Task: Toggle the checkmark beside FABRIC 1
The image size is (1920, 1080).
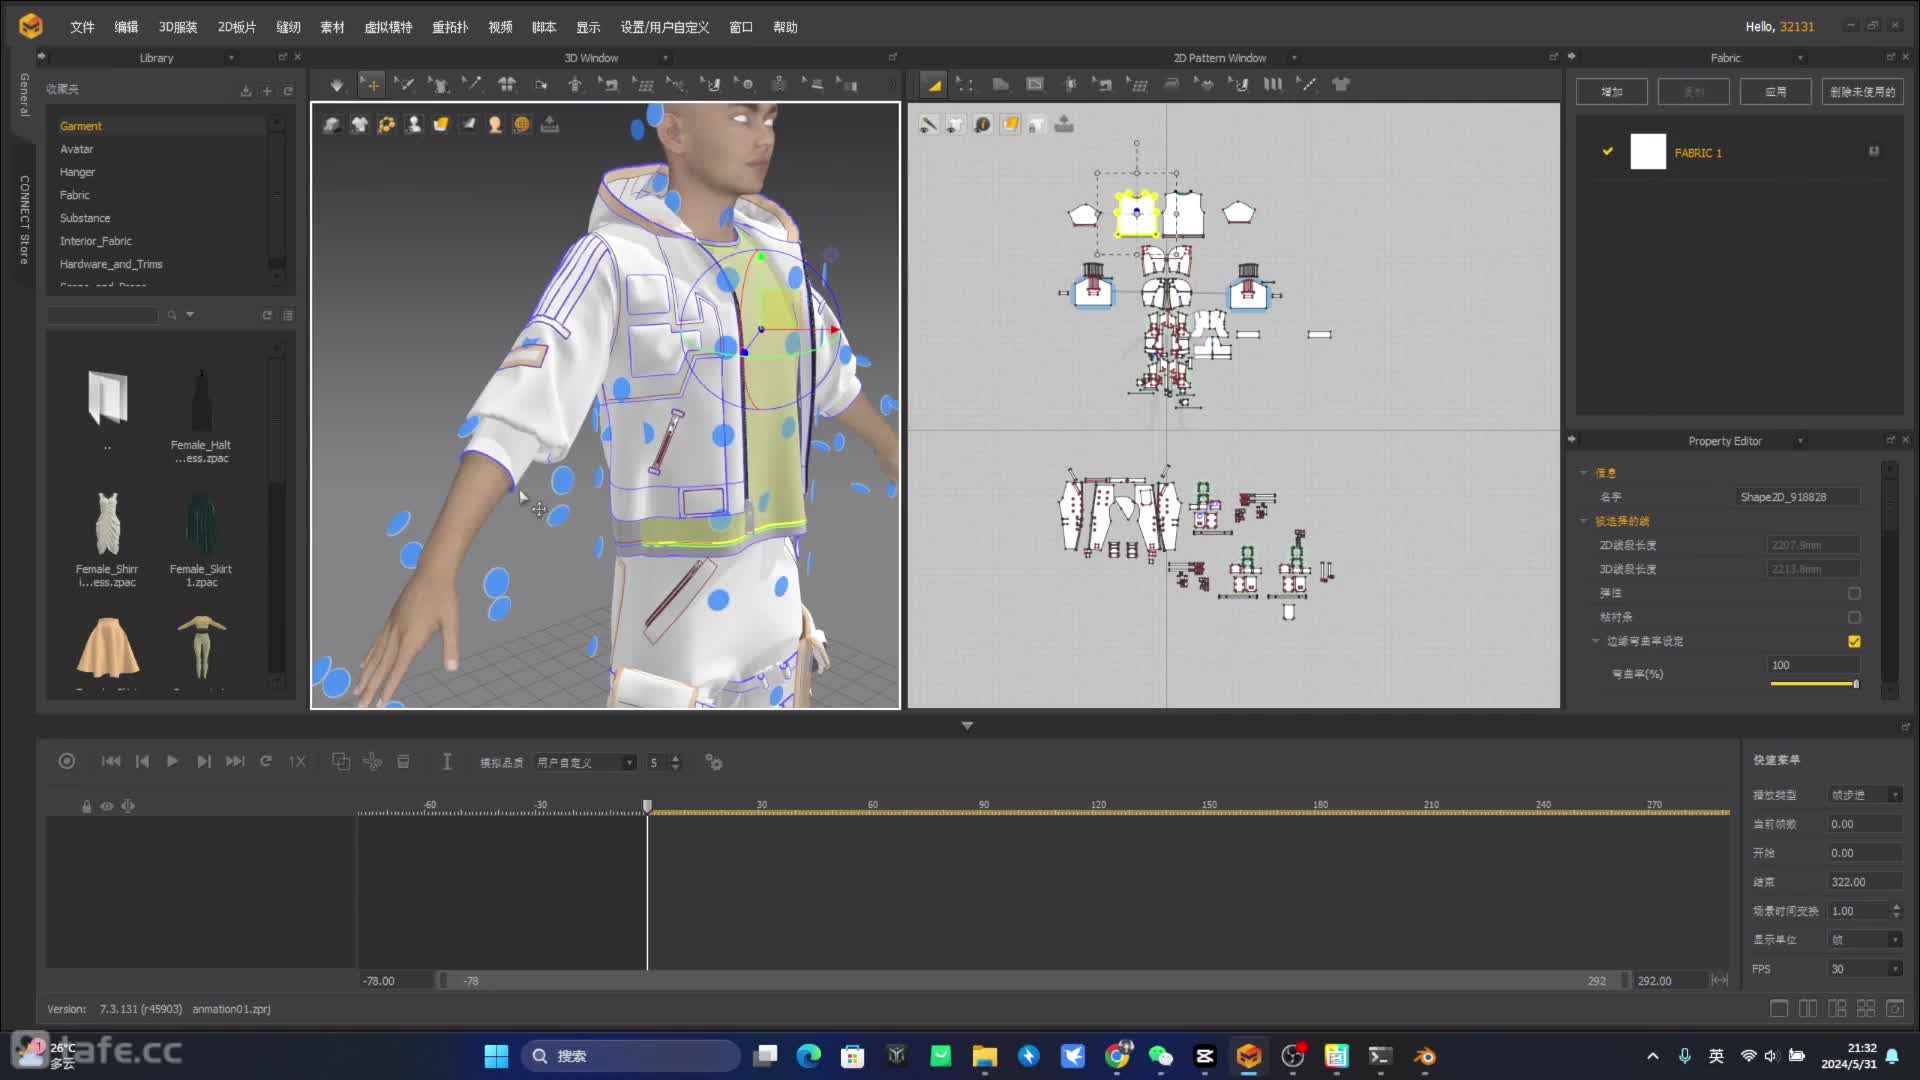Action: click(1608, 152)
